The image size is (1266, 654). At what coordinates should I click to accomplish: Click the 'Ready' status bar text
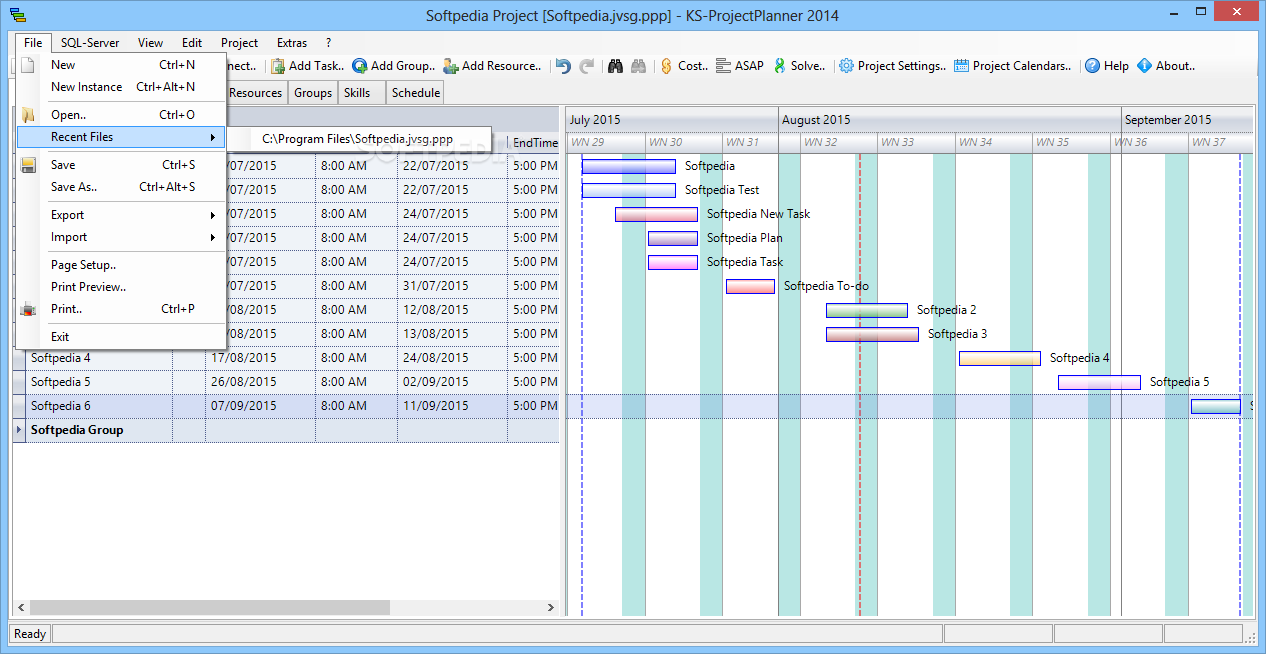(30, 634)
